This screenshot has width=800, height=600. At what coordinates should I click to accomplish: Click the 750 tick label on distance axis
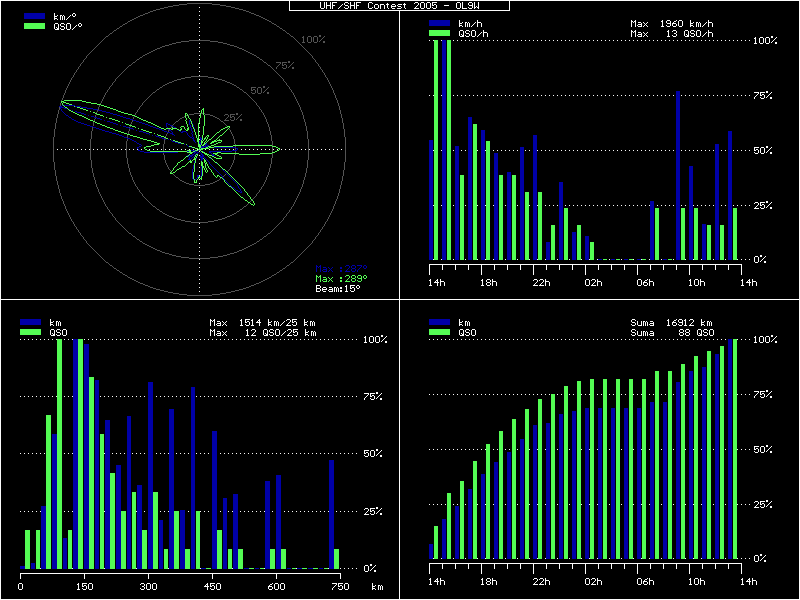click(x=340, y=587)
